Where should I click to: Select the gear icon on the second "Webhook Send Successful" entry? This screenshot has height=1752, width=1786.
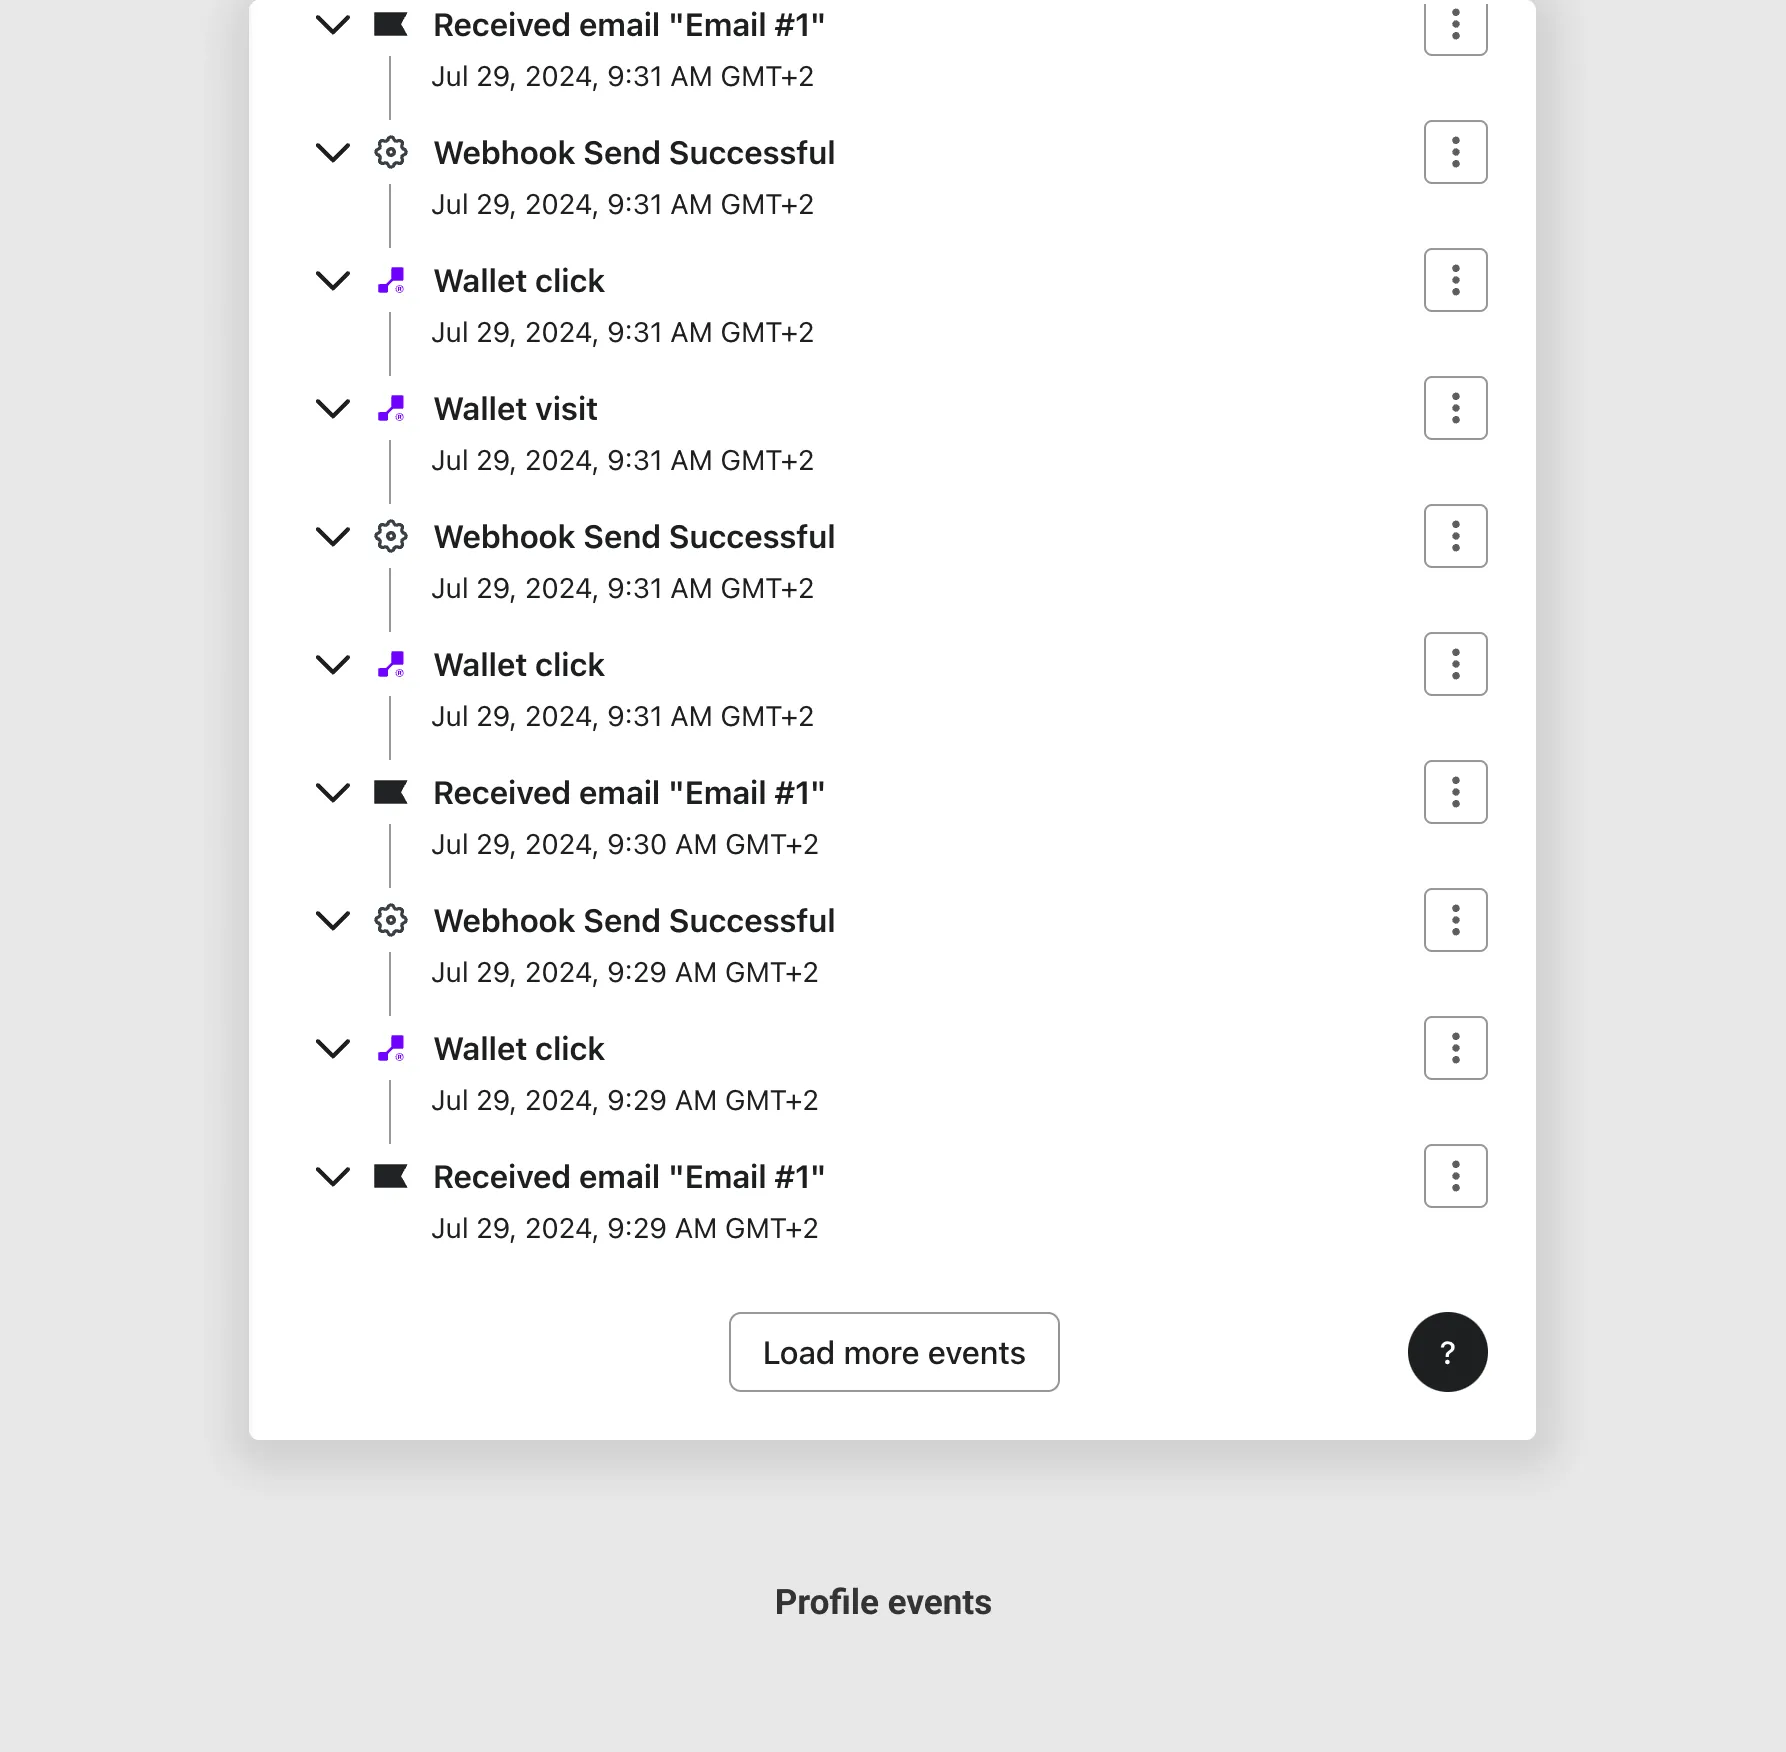pos(391,536)
